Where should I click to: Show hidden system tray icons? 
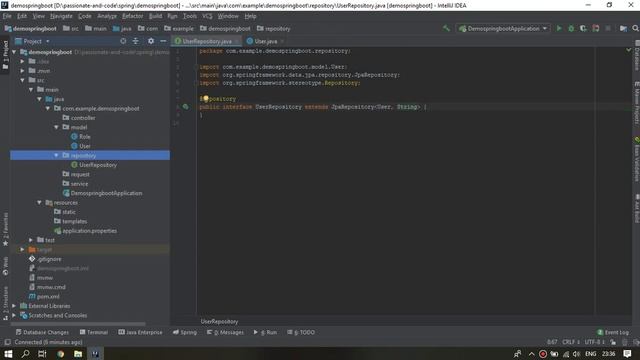[531, 354]
